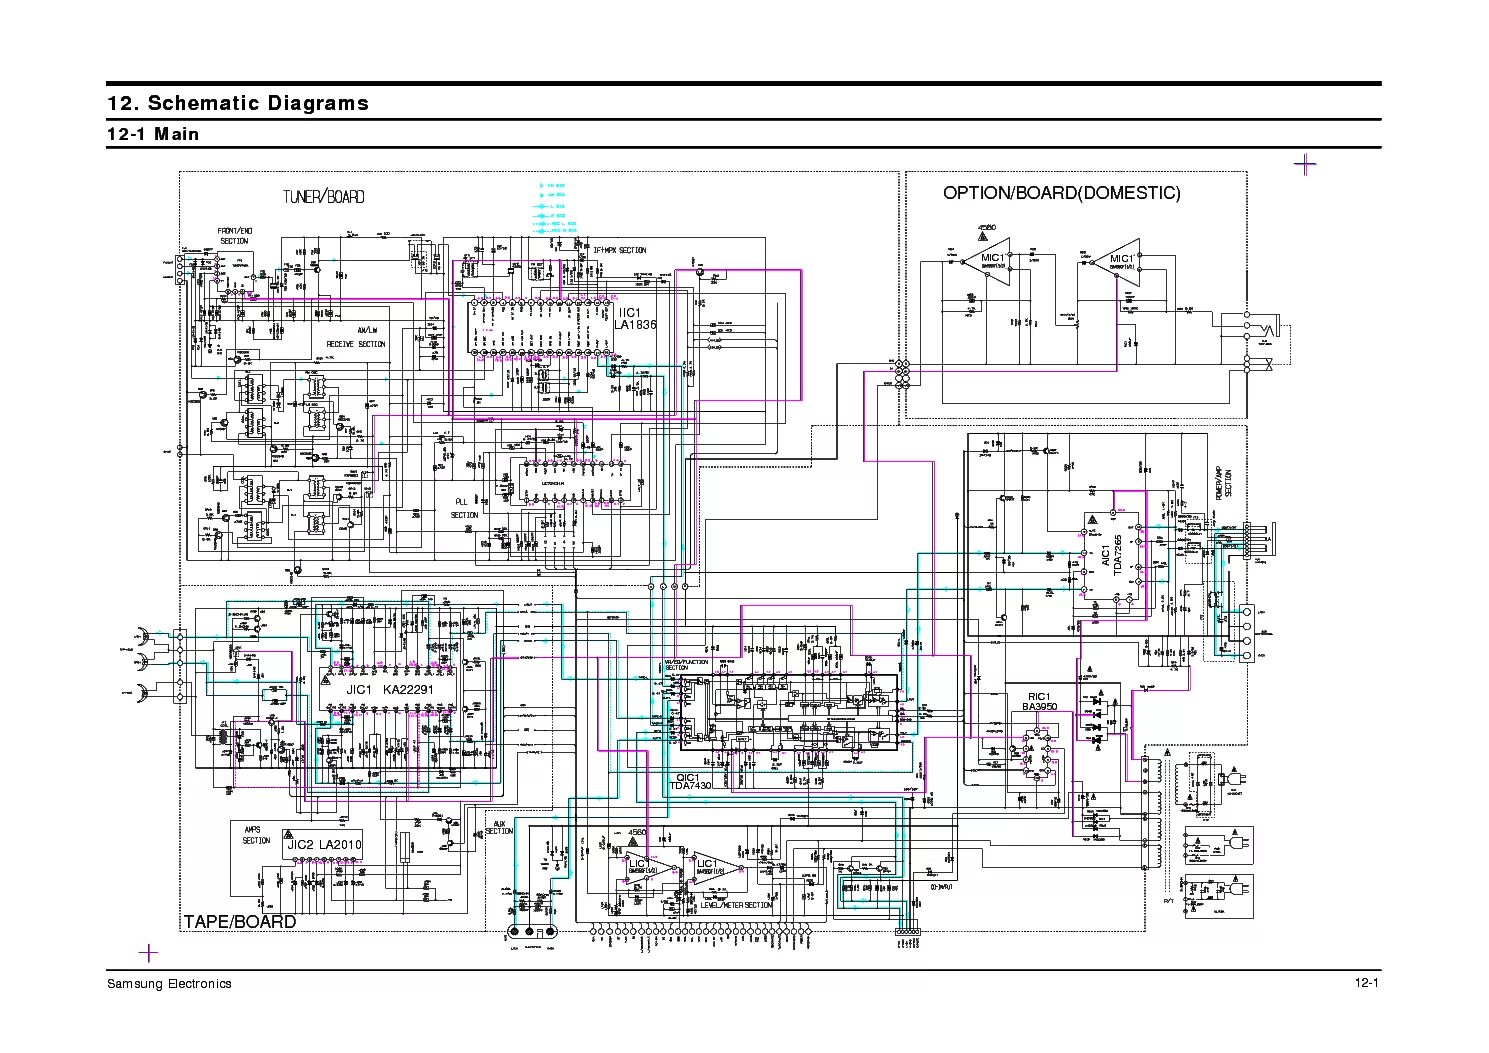
Task: Click the '12. Schematic Diagrams' heading
Action: coord(238,103)
